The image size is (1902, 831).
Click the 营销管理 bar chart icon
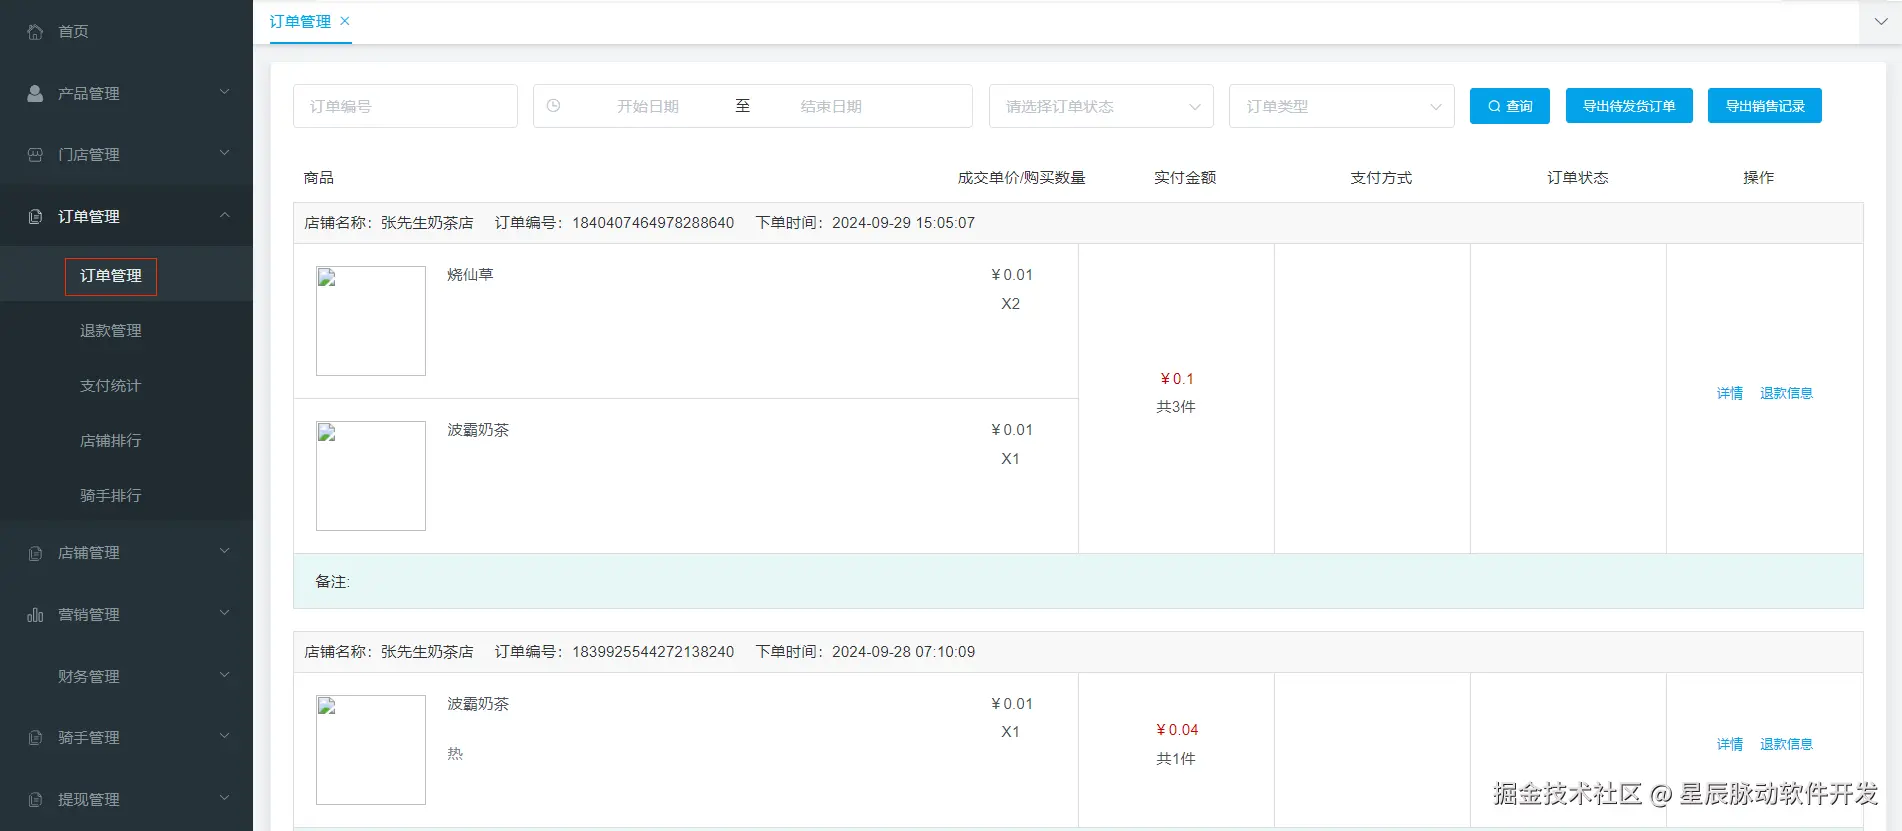pos(35,615)
